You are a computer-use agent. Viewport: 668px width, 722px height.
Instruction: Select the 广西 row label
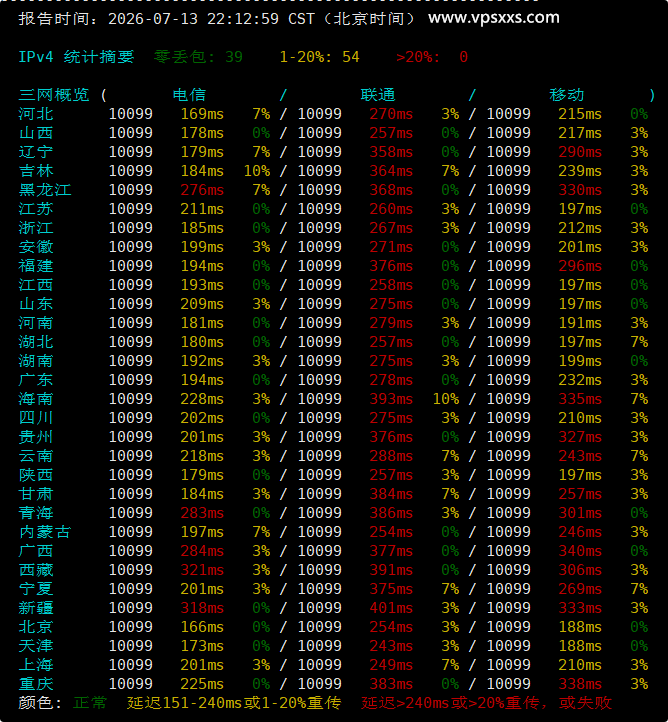[36, 551]
